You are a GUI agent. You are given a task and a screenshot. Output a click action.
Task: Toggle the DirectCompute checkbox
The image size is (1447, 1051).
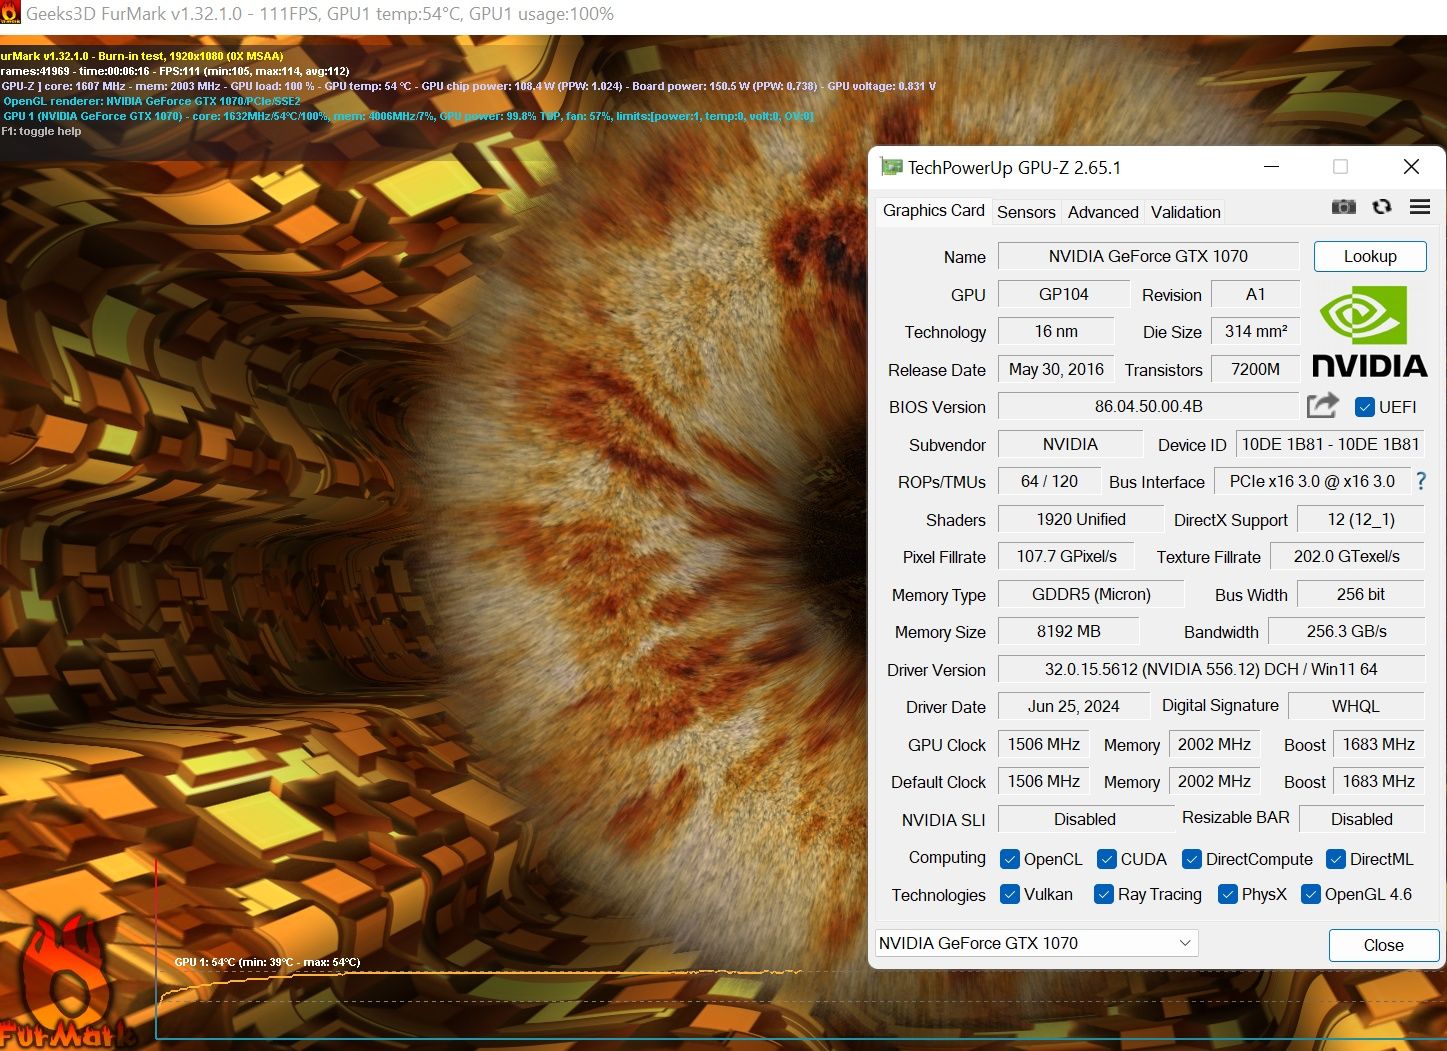tap(1192, 859)
